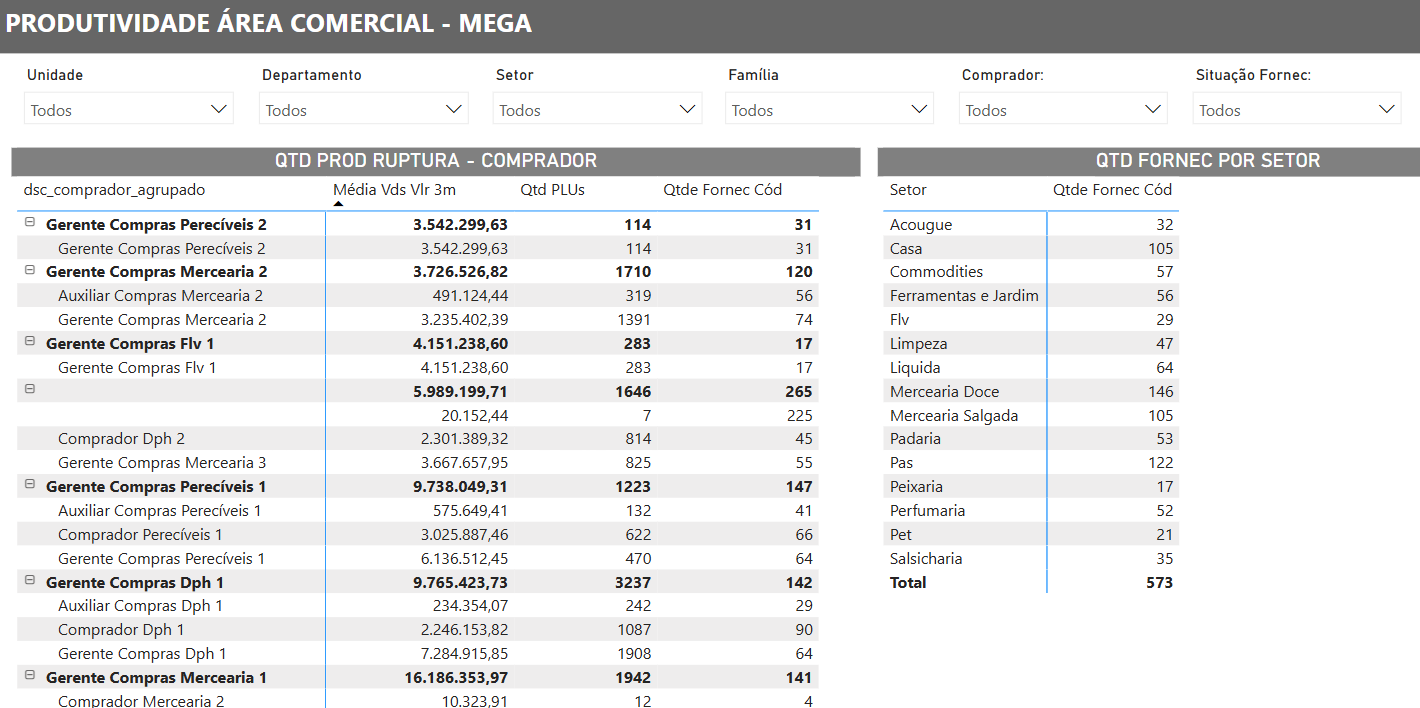
Task: Click the Total value 573
Action: (1159, 582)
